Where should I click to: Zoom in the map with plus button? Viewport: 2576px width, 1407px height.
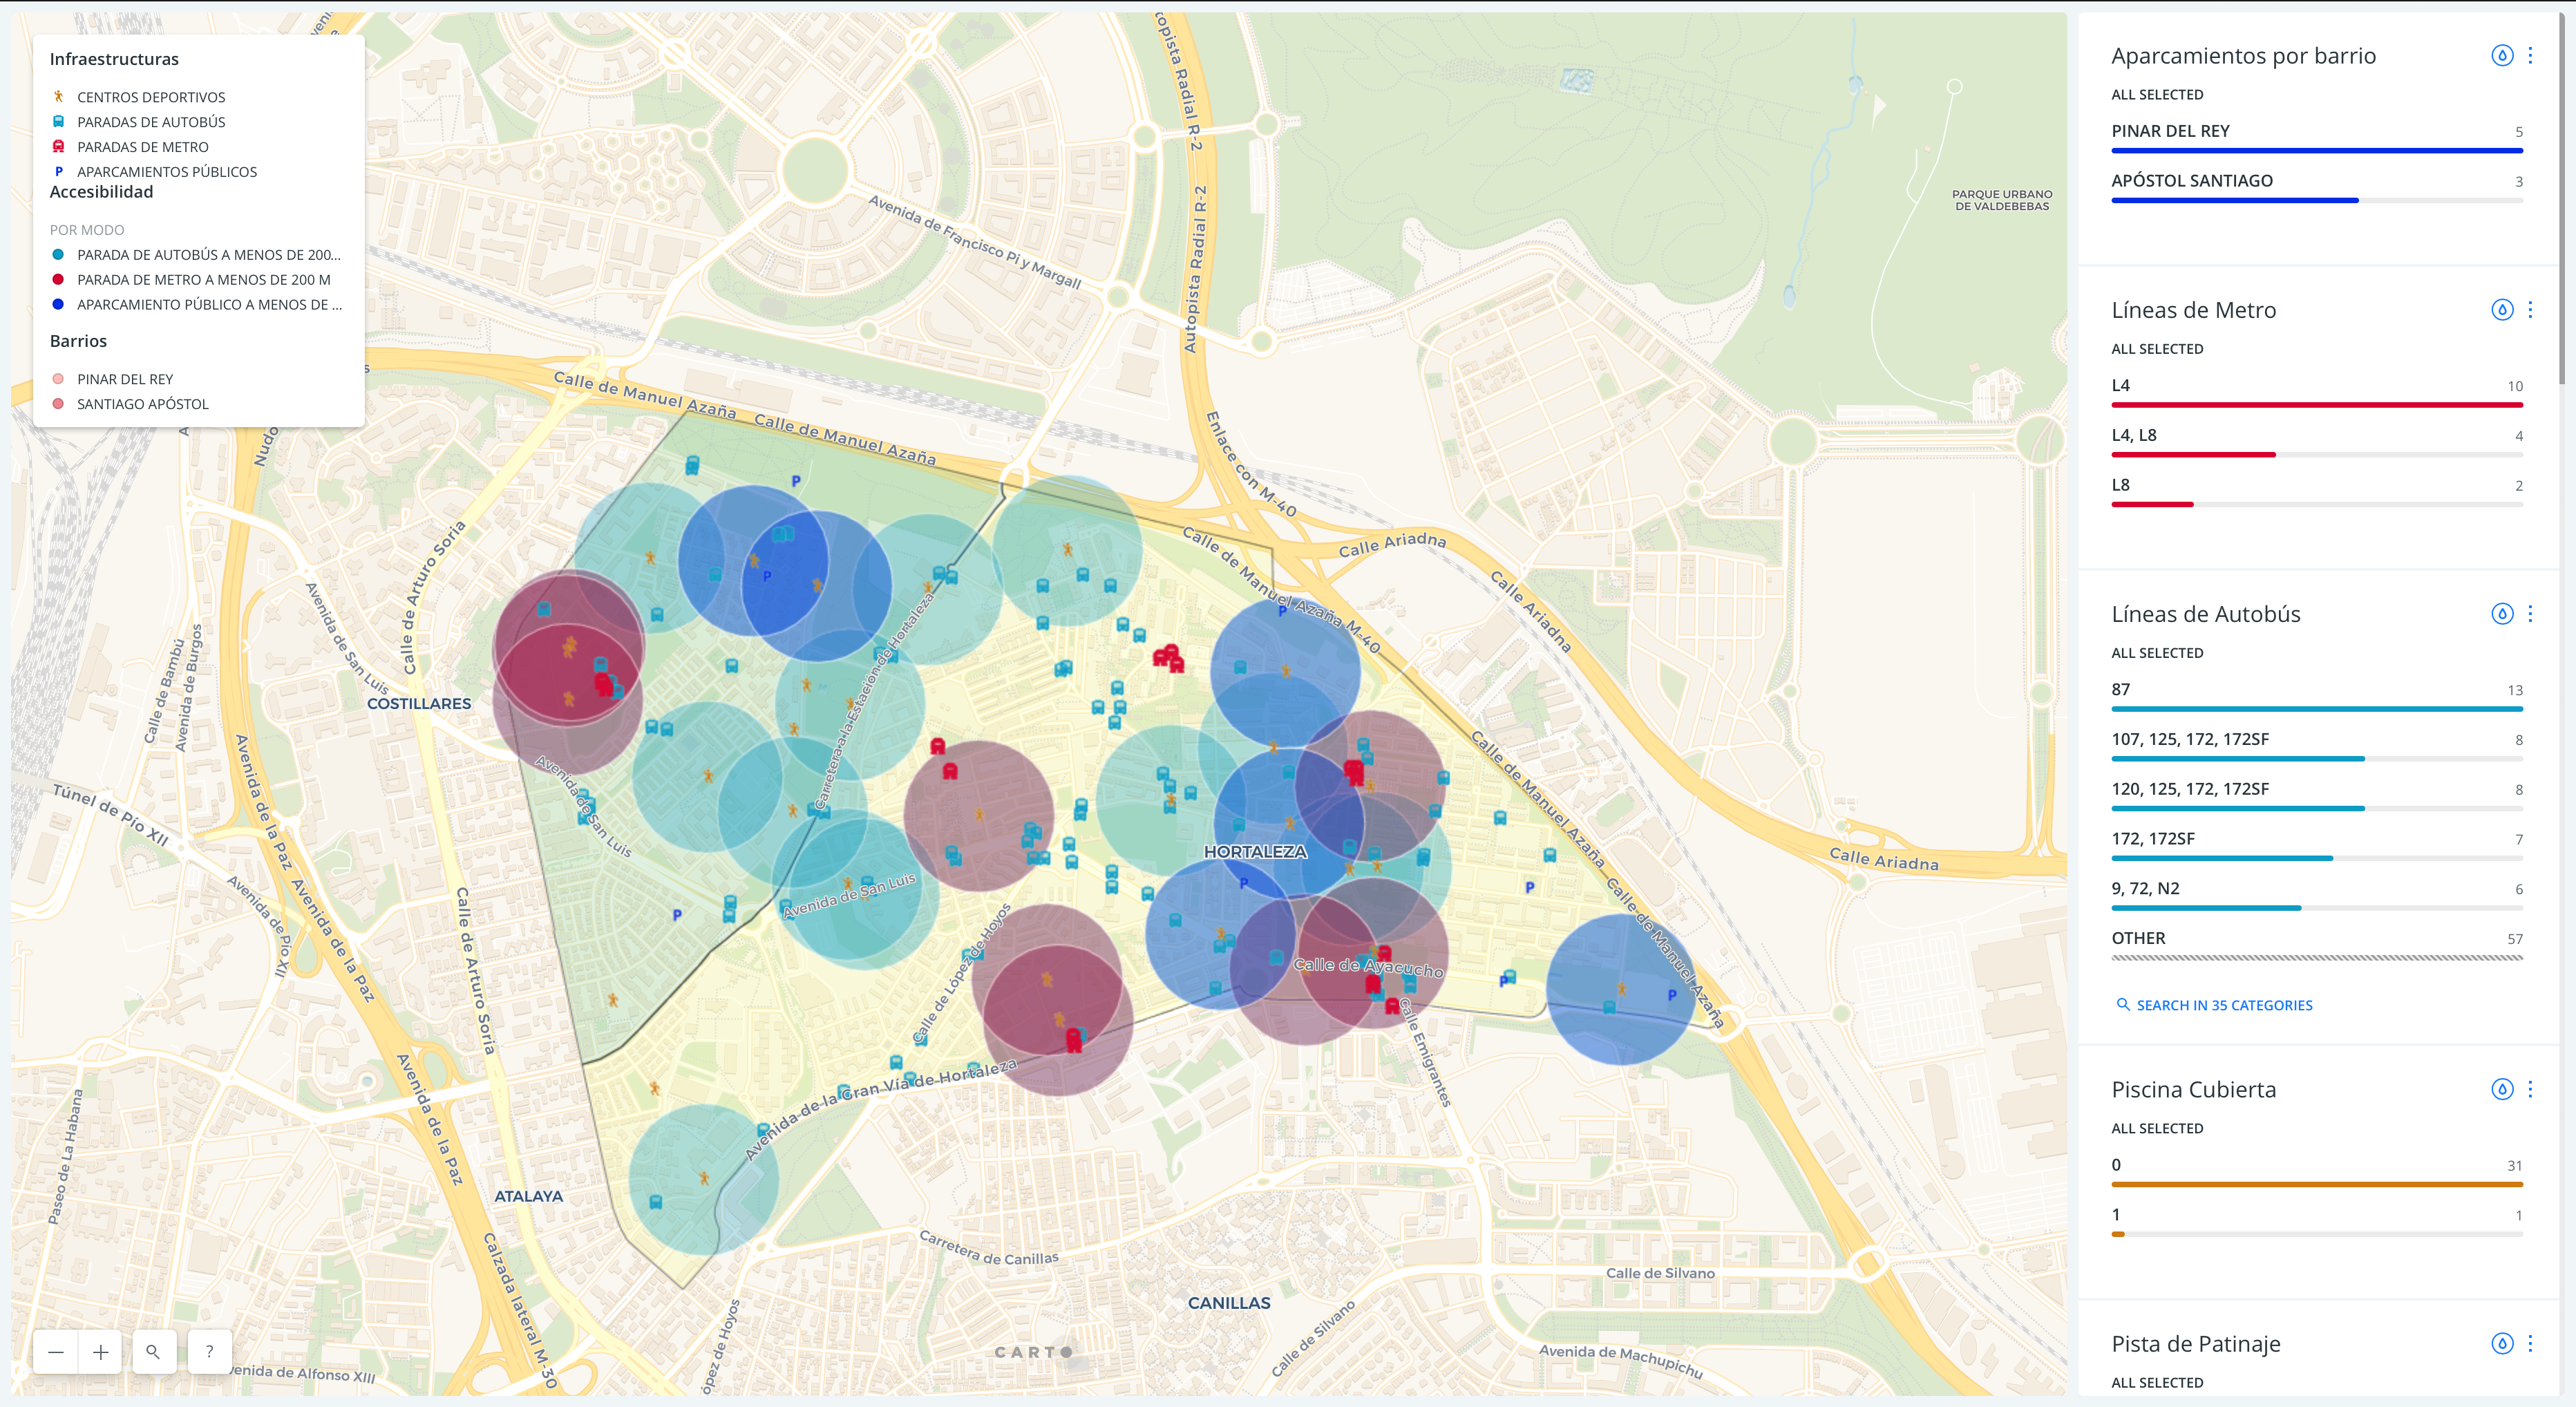click(x=101, y=1352)
